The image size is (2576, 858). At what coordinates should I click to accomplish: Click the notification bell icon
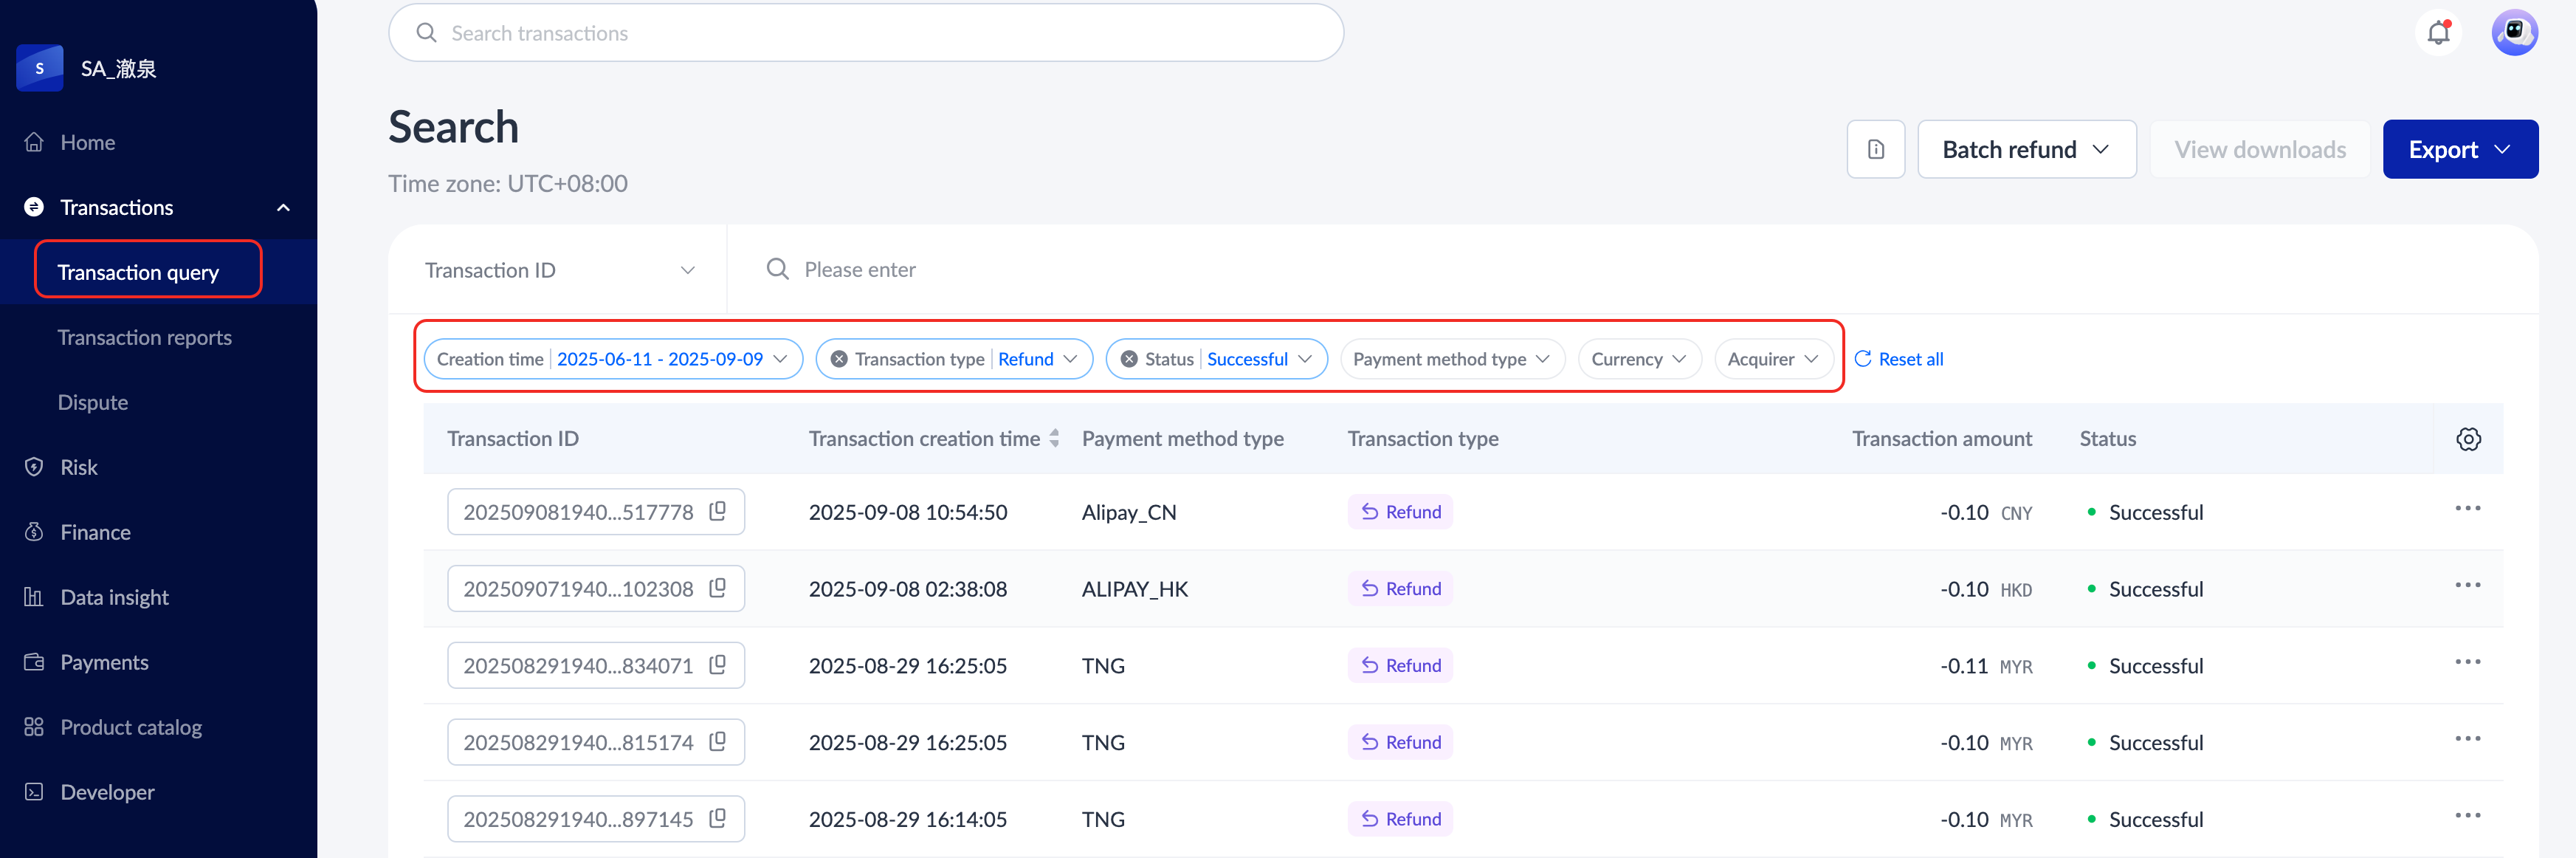(x=2438, y=33)
